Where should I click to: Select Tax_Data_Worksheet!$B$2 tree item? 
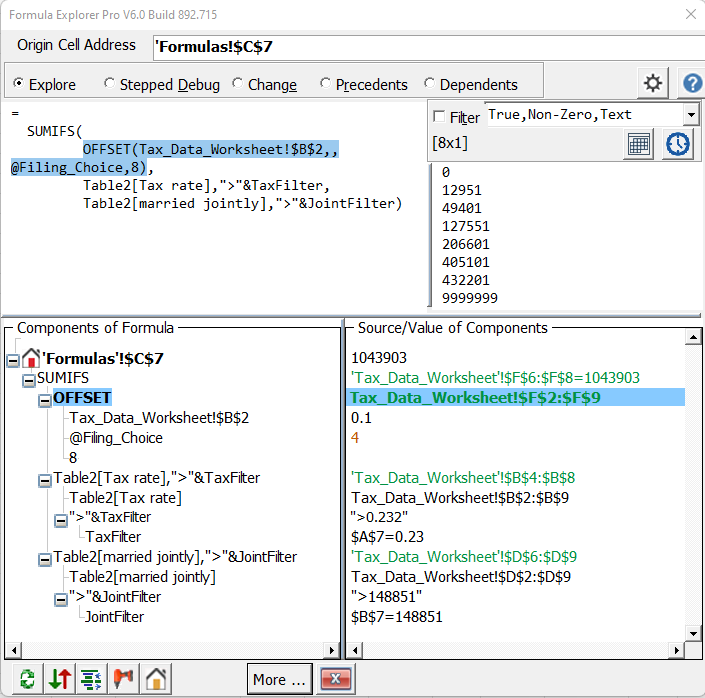click(x=159, y=418)
